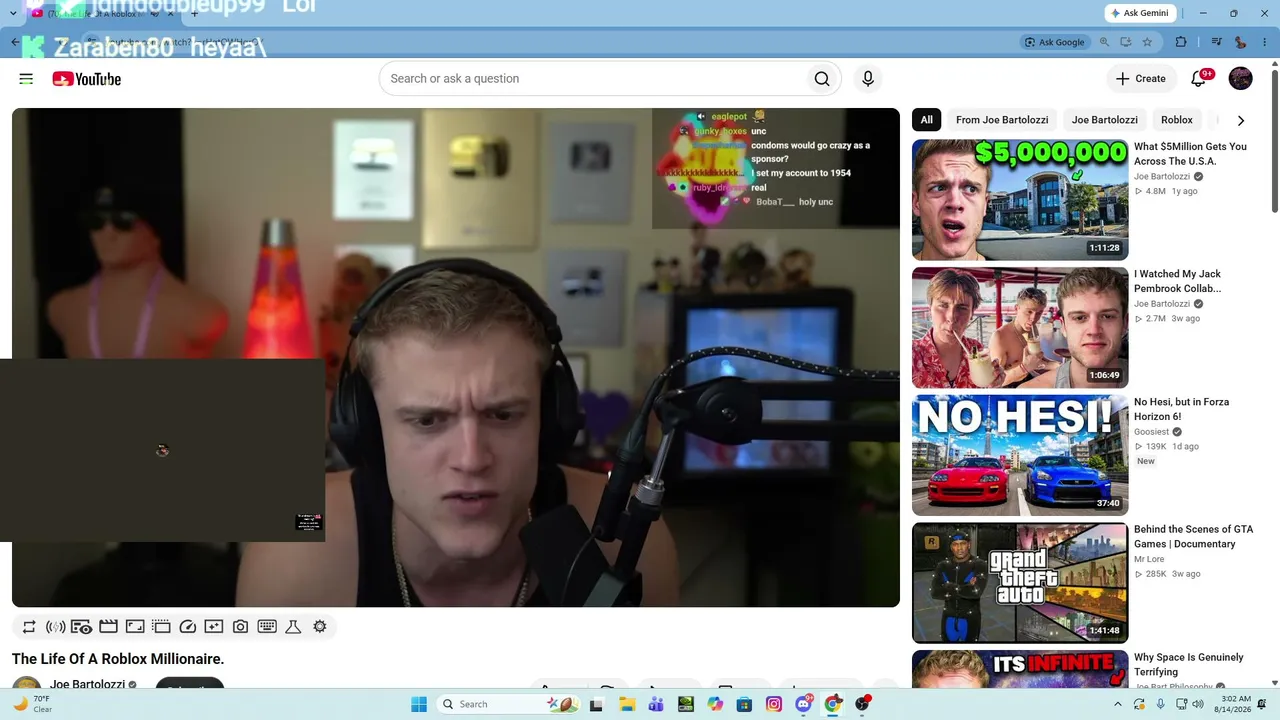Screen dimensions: 1280x720
Task: Click the main video player area
Action: pyautogui.click(x=456, y=357)
